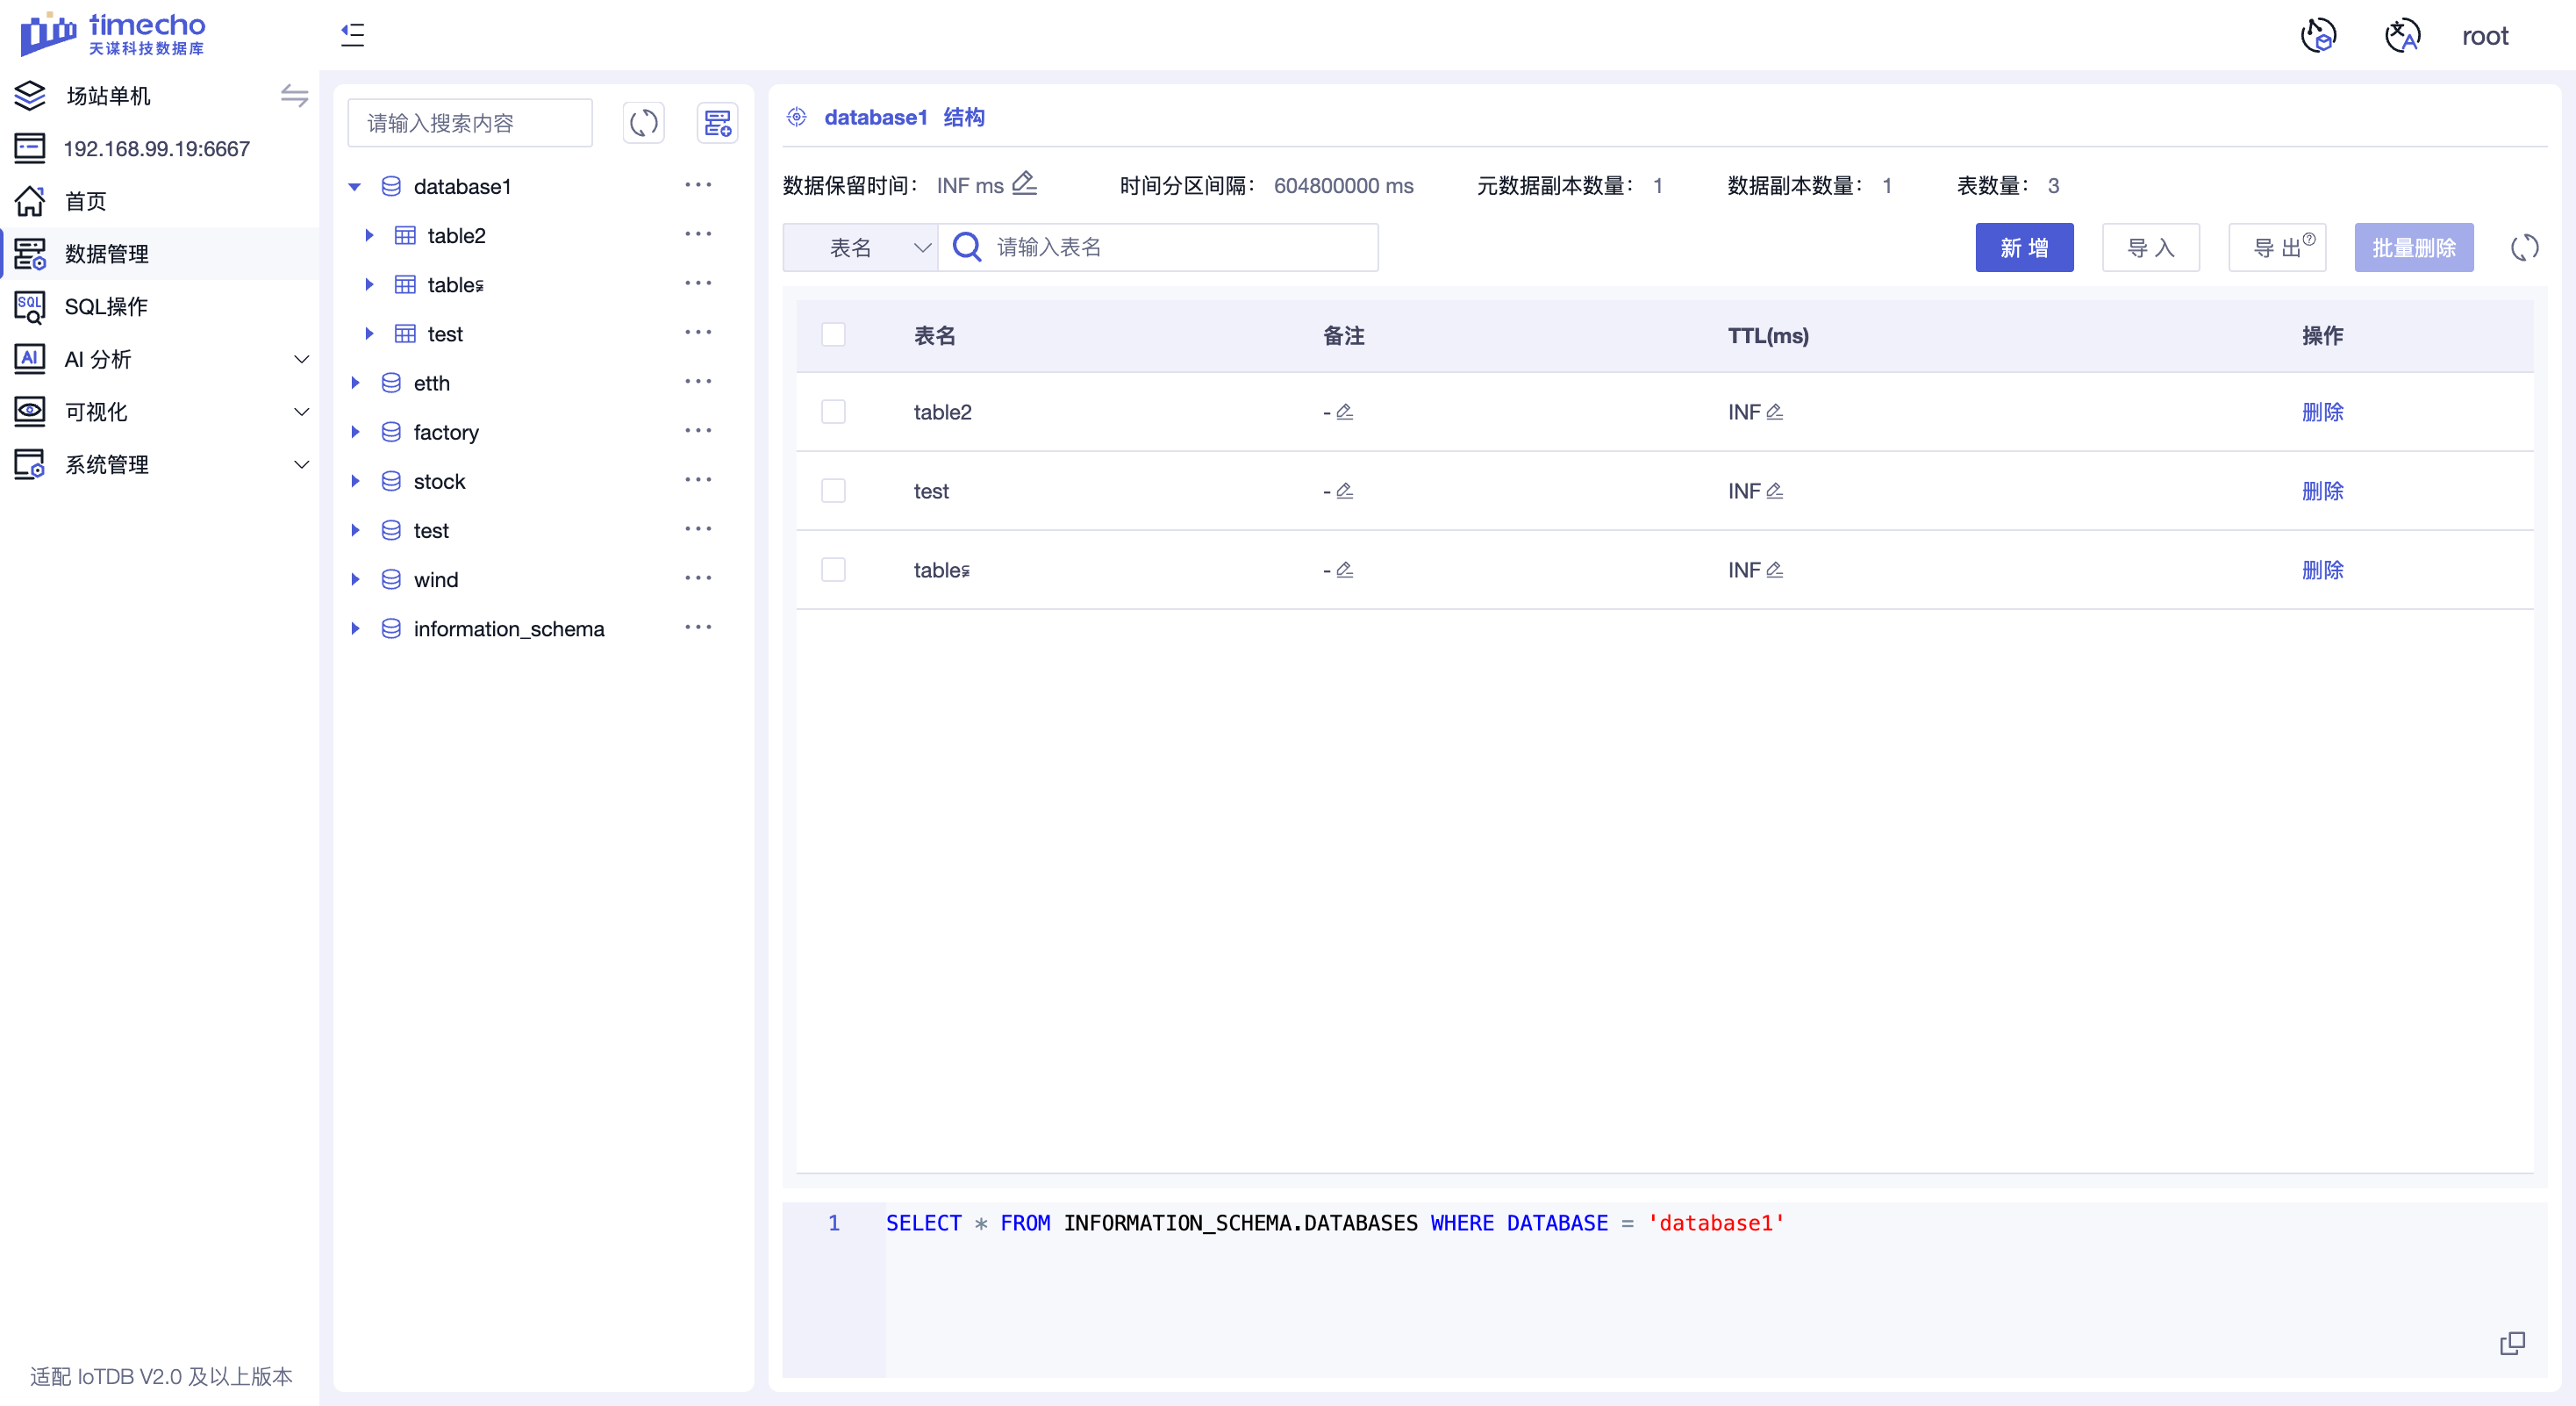Expand the factory database node
2576x1406 pixels.
355,432
